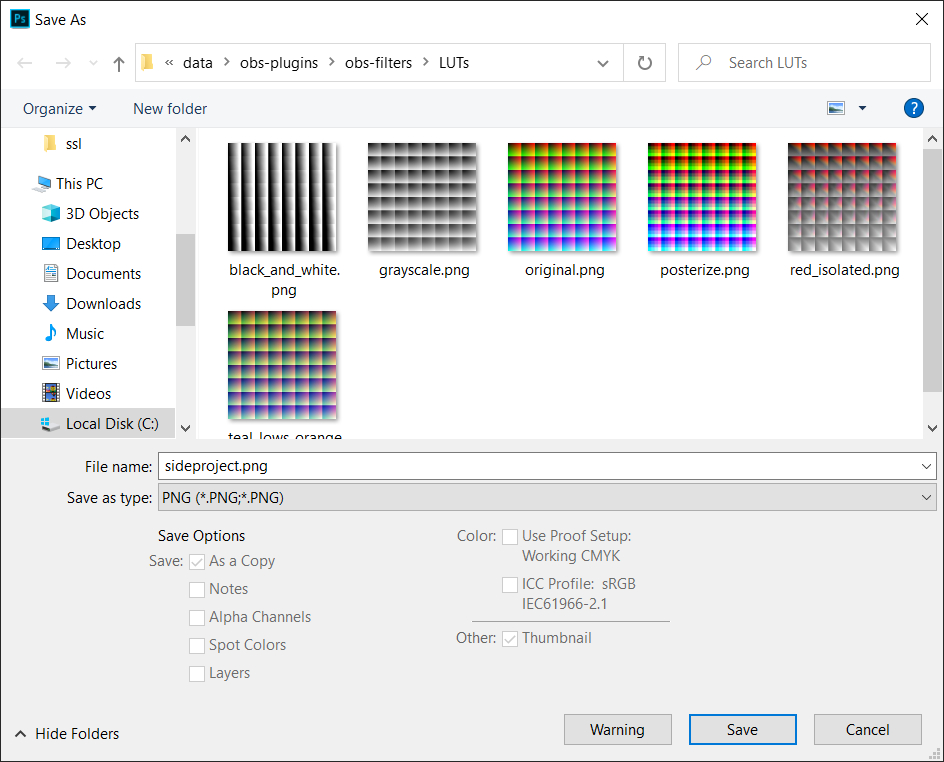The height and width of the screenshot is (762, 944).
Task: Open Pictures in the sidebar
Action: pyautogui.click(x=93, y=363)
